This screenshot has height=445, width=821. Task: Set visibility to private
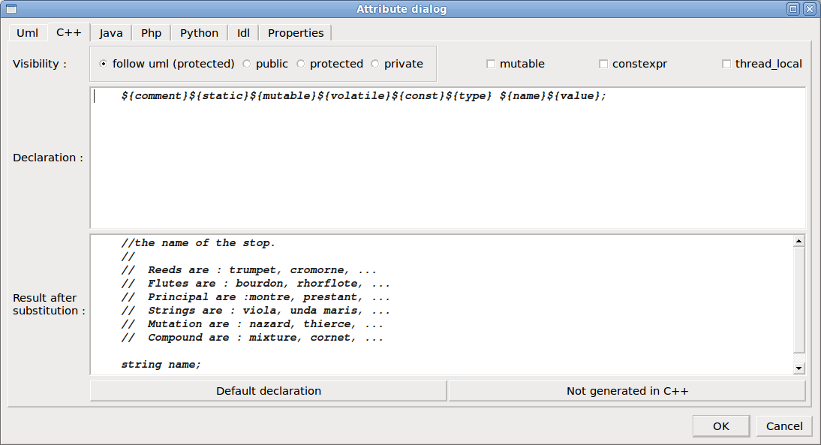pyautogui.click(x=375, y=64)
